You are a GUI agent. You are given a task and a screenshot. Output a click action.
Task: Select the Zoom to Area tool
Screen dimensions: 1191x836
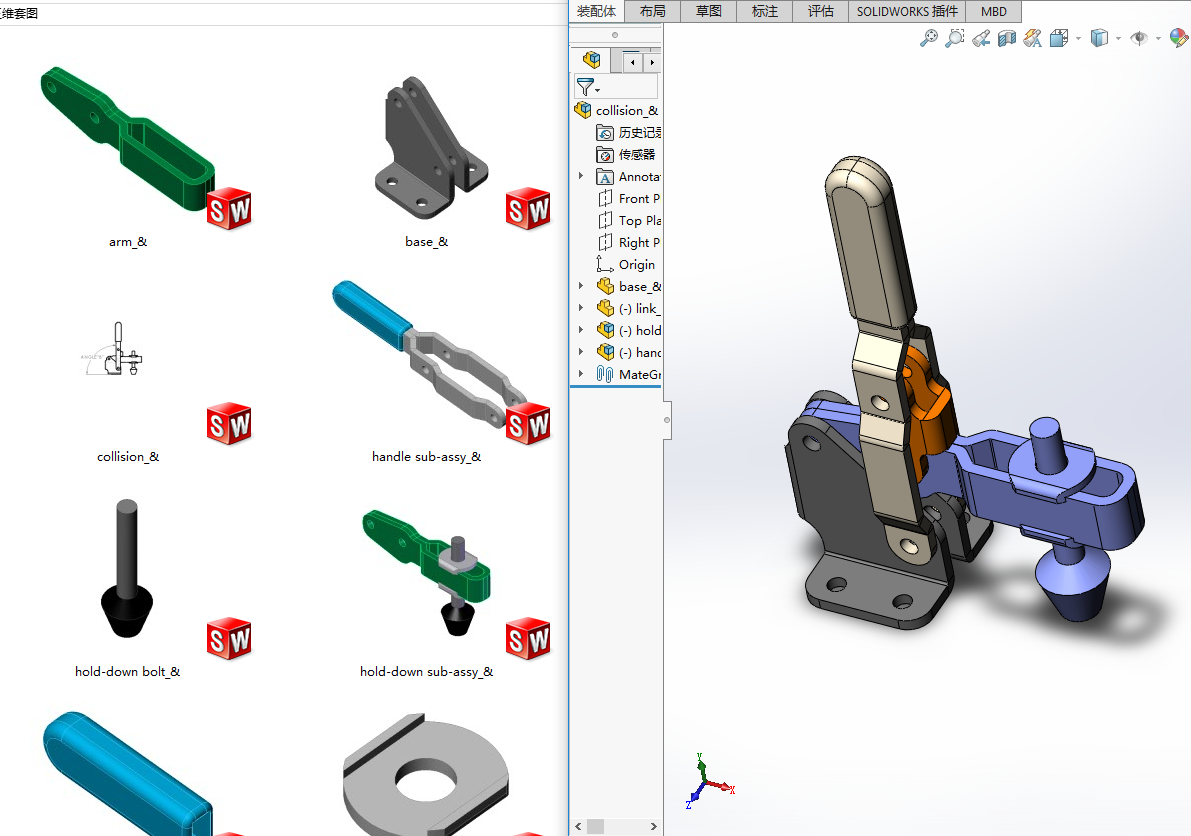point(955,38)
